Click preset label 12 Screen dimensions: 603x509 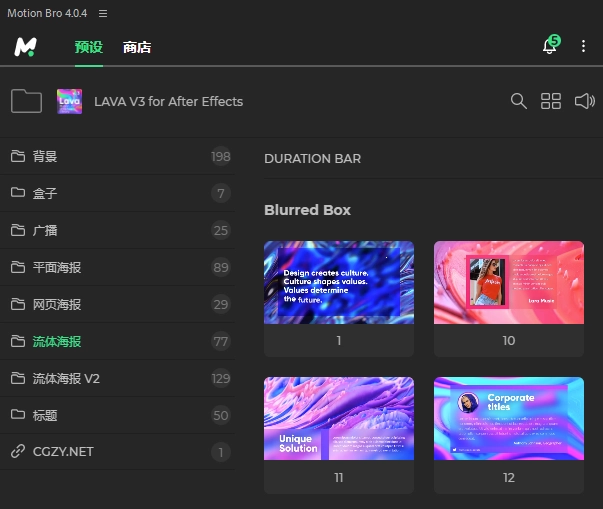(509, 477)
